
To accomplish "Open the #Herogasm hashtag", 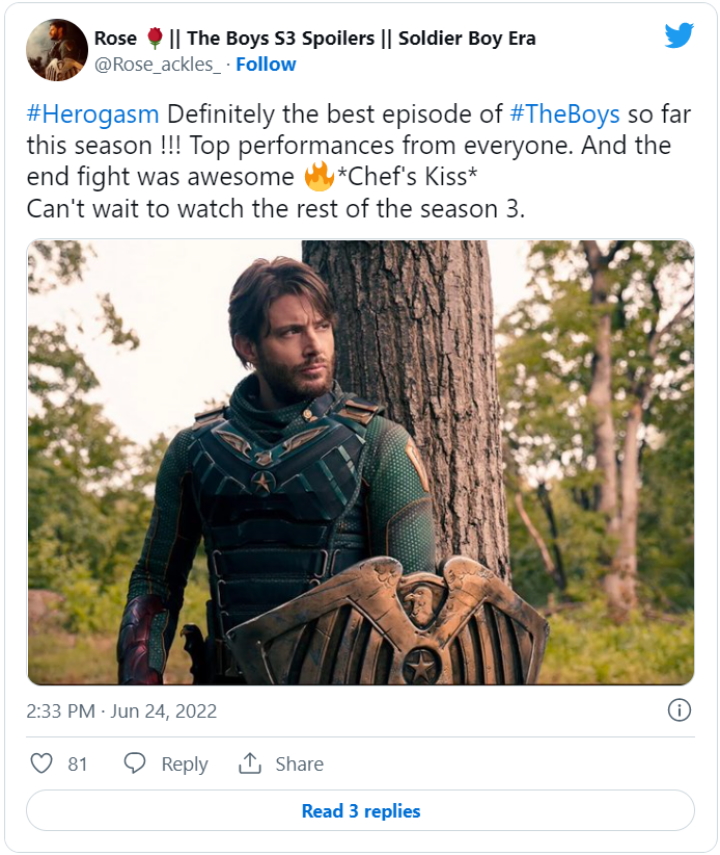I will [92, 114].
